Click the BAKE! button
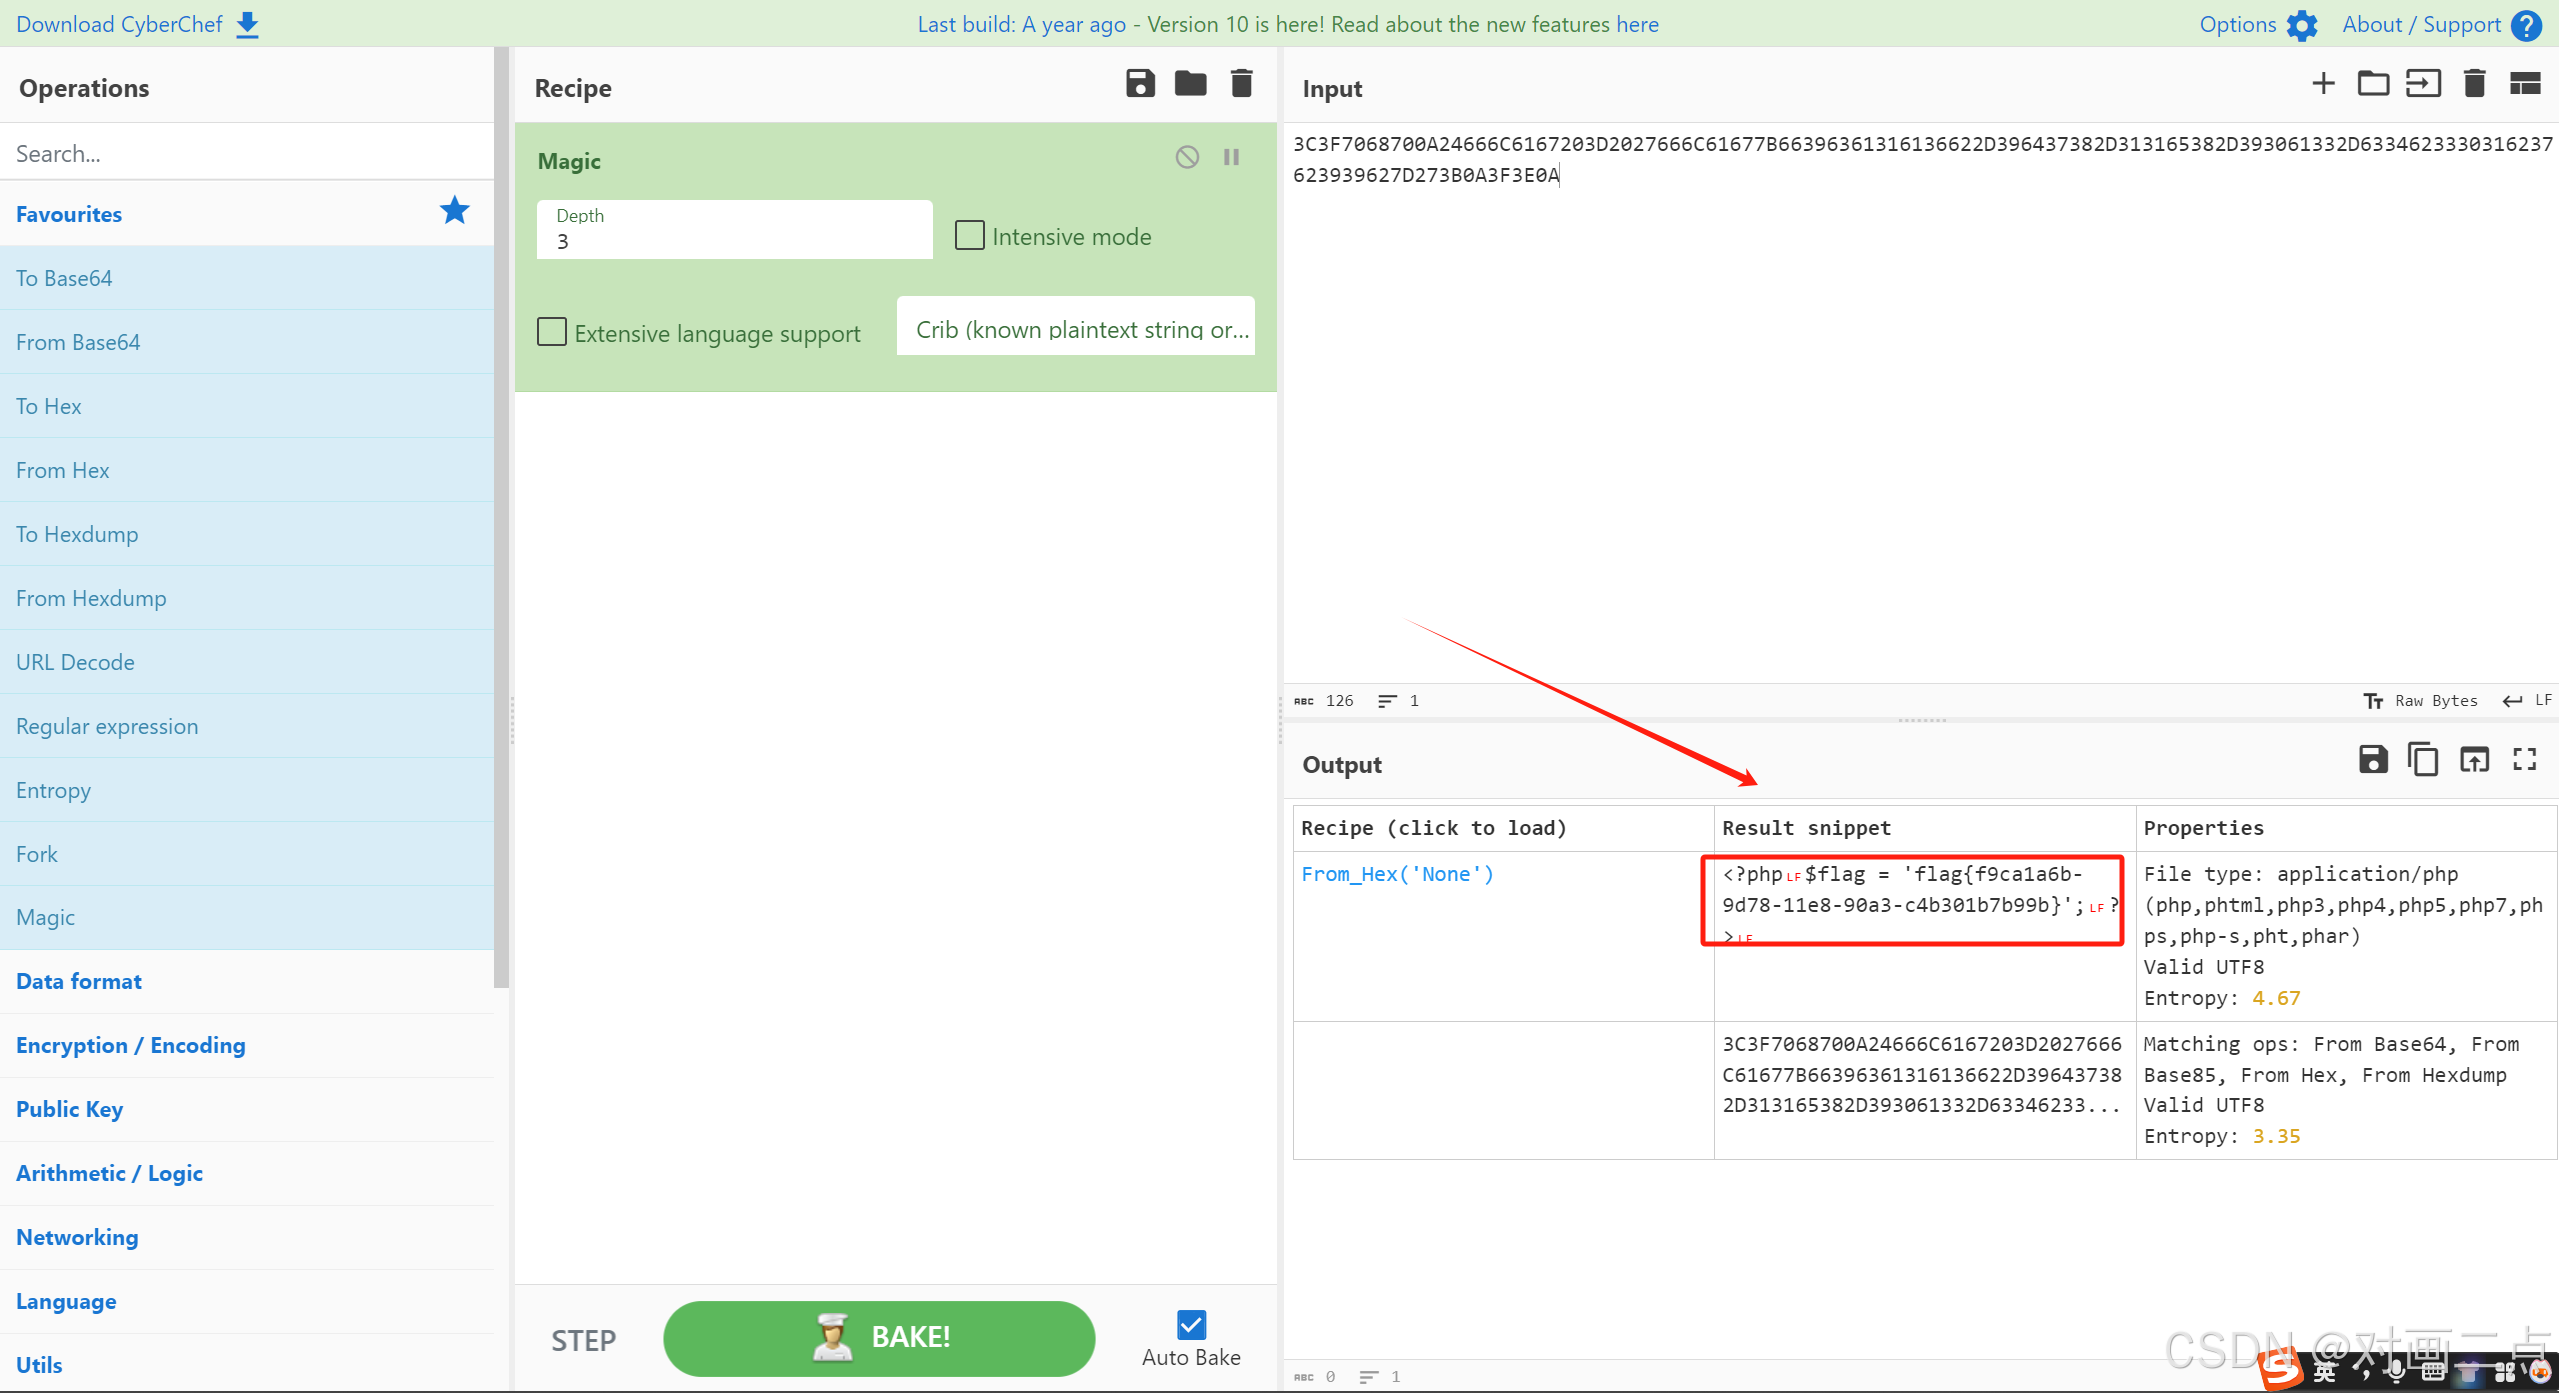 tap(879, 1338)
